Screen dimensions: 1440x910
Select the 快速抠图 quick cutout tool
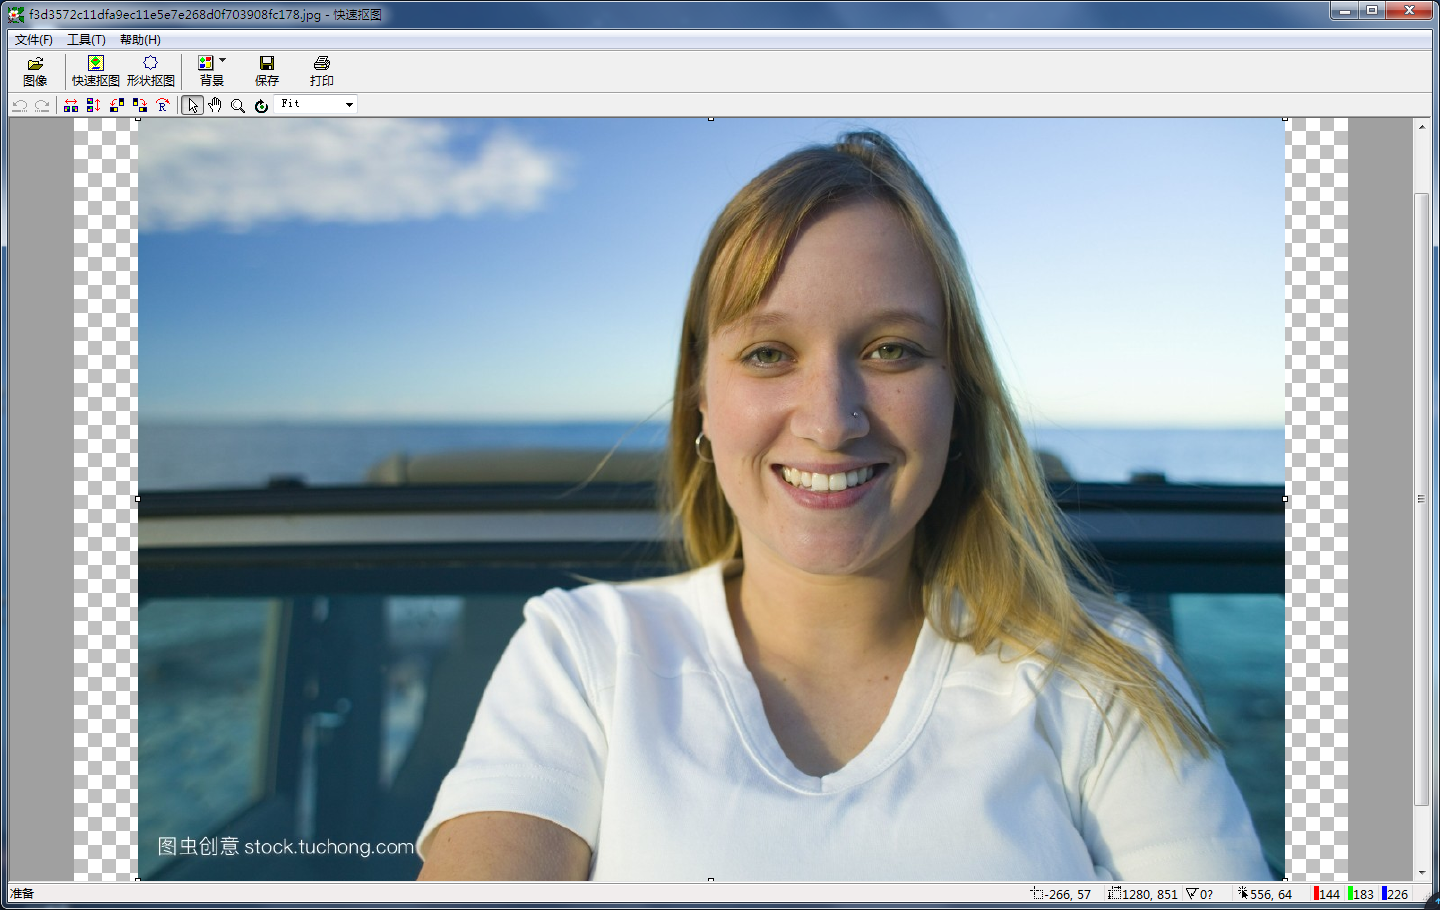click(95, 71)
